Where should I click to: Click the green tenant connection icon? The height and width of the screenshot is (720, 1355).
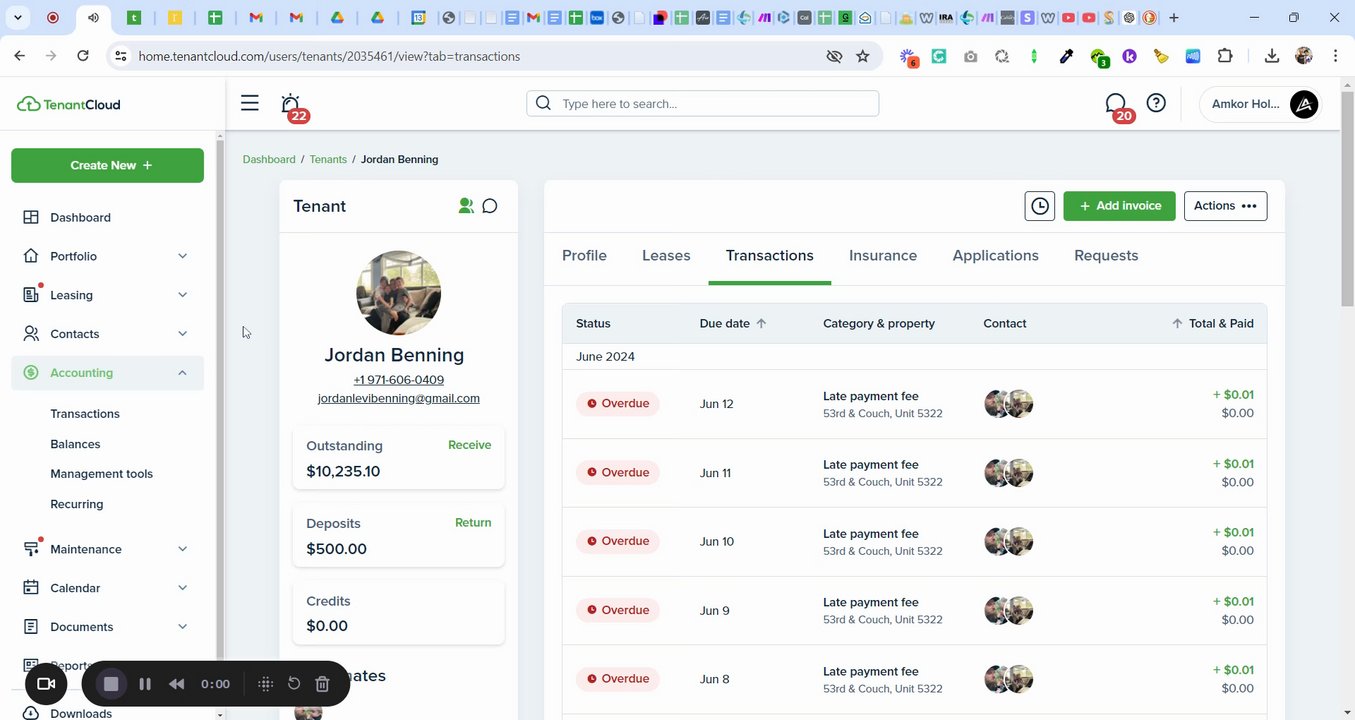466,206
